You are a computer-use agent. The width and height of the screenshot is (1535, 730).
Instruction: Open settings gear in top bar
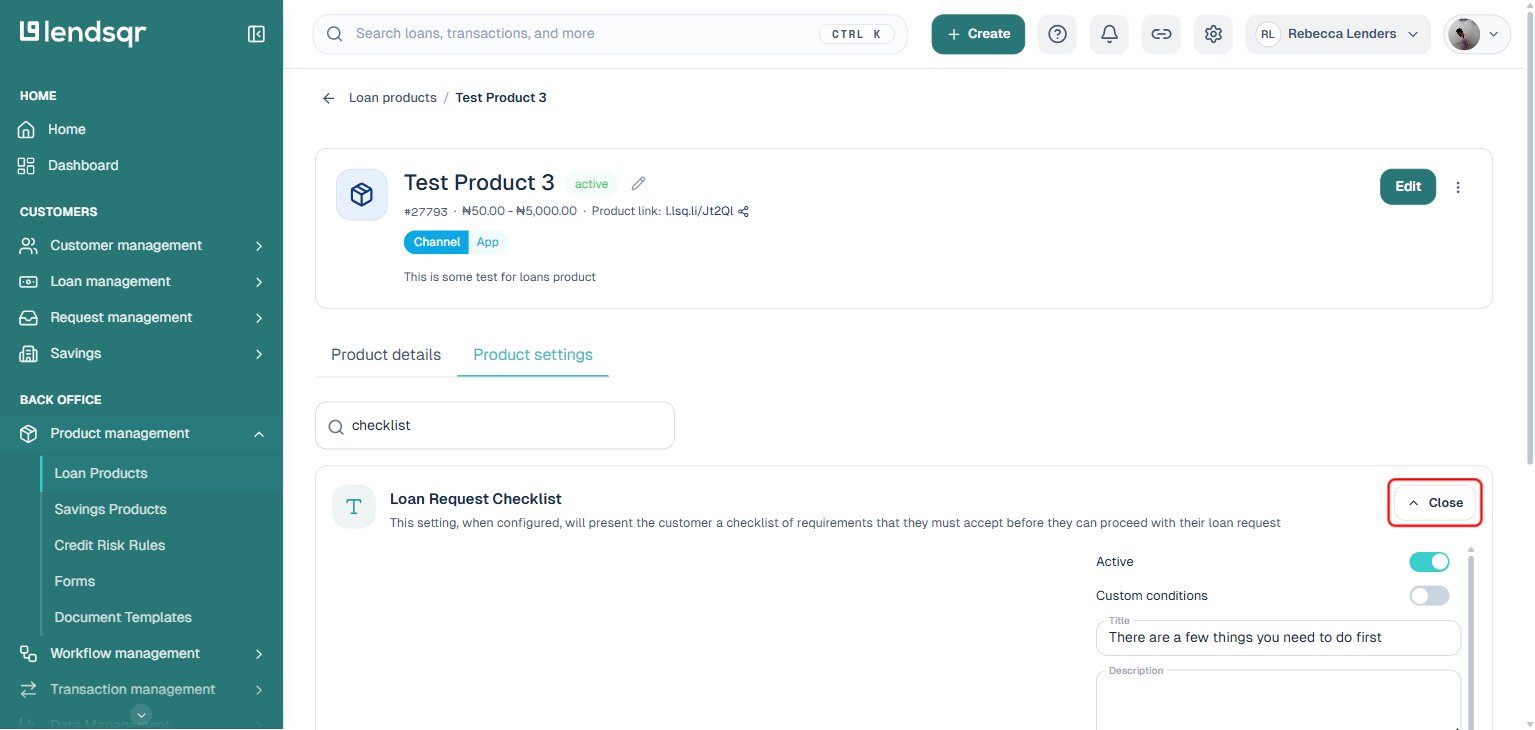click(x=1213, y=34)
